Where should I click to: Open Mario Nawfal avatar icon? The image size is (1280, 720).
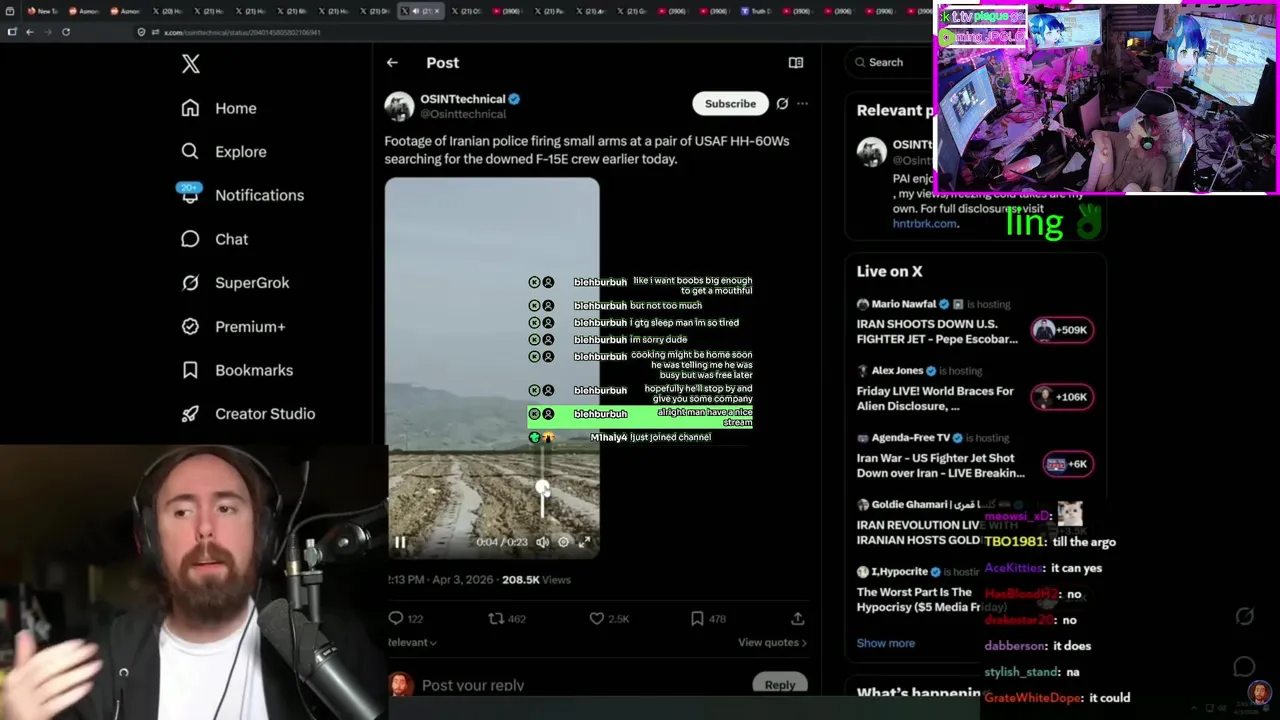tap(862, 304)
